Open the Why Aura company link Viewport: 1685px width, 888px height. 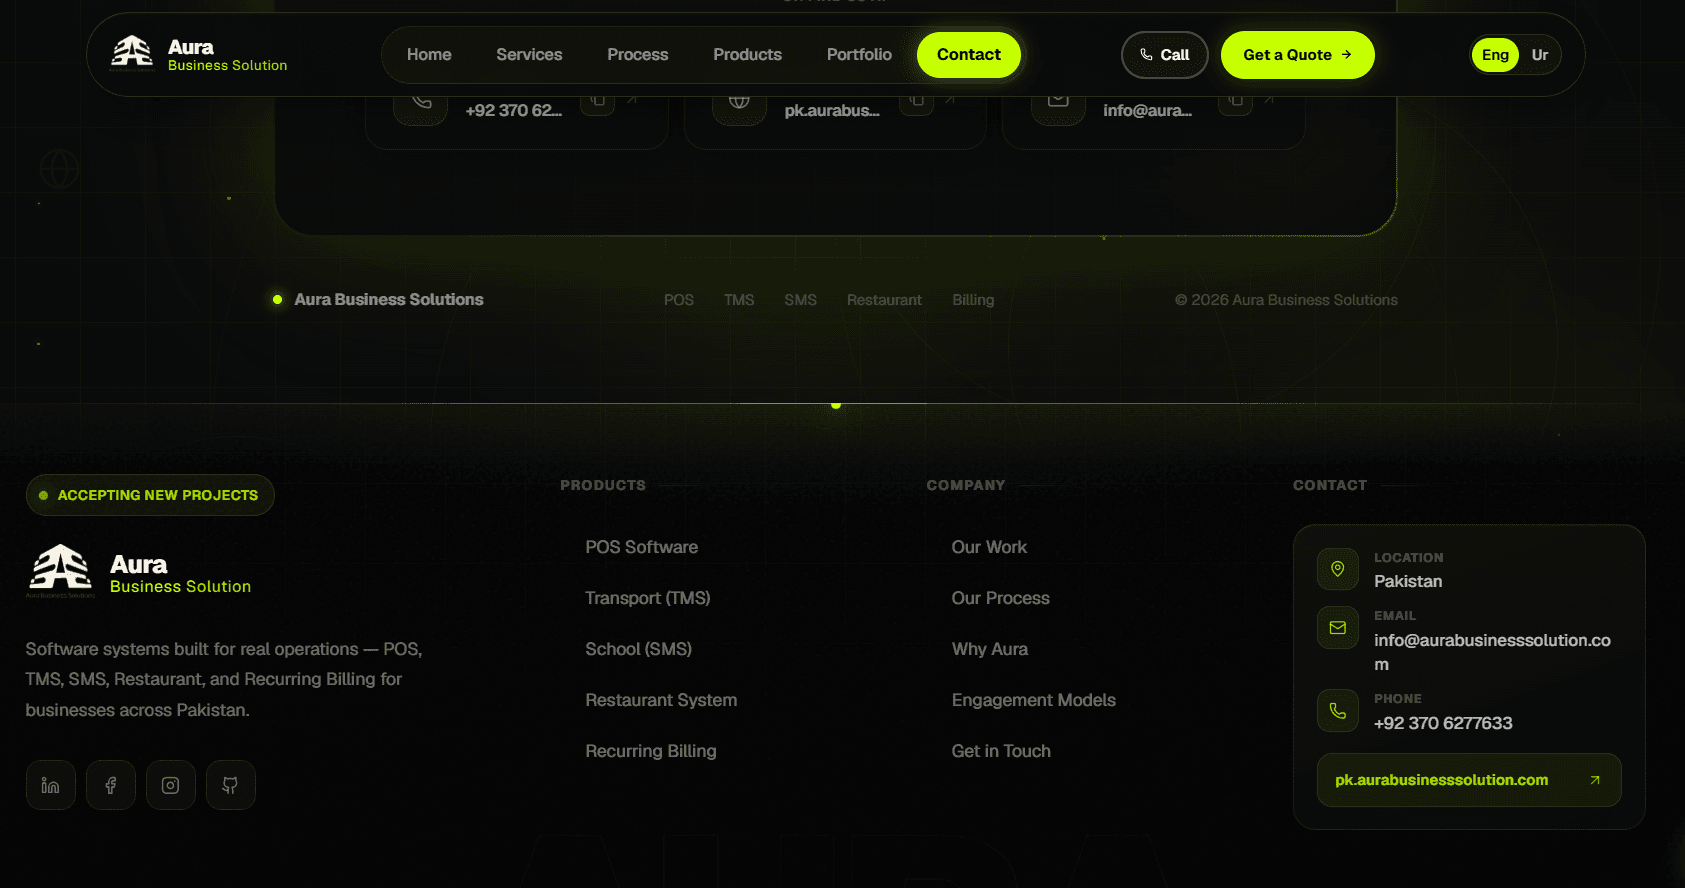(990, 649)
